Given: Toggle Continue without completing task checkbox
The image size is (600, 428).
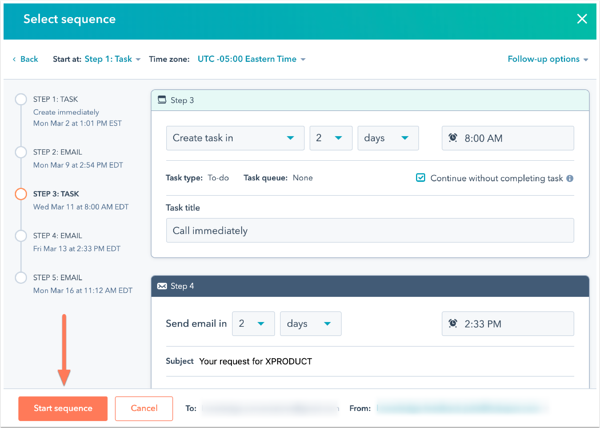Looking at the screenshot, I should pyautogui.click(x=420, y=178).
